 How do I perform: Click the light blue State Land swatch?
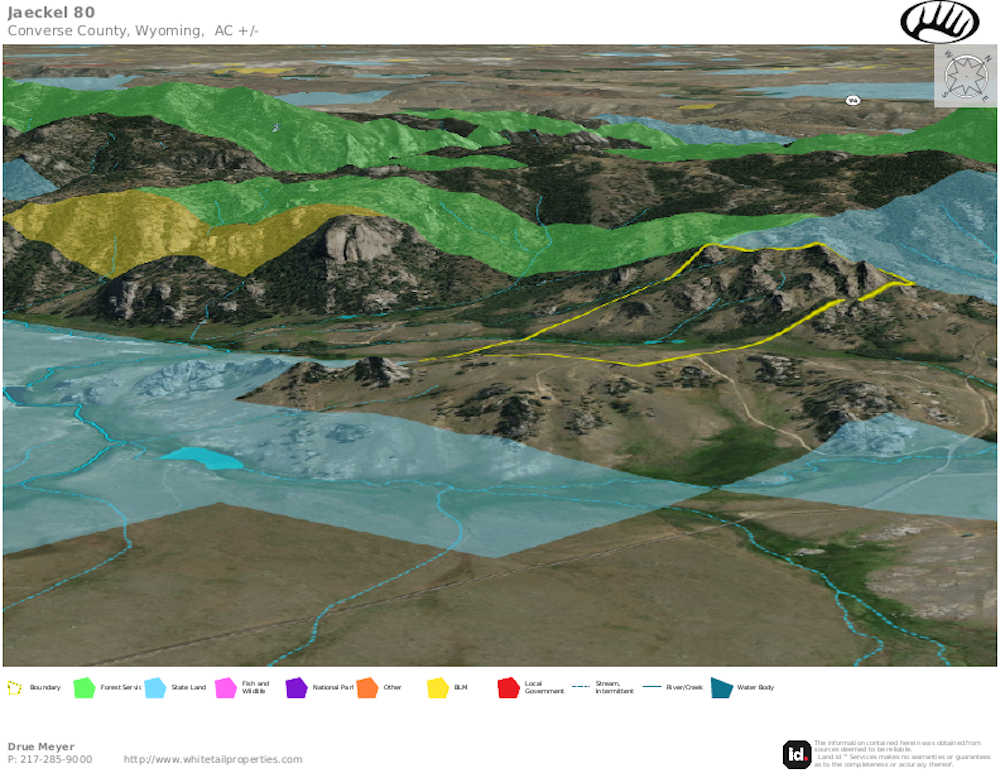(x=155, y=688)
